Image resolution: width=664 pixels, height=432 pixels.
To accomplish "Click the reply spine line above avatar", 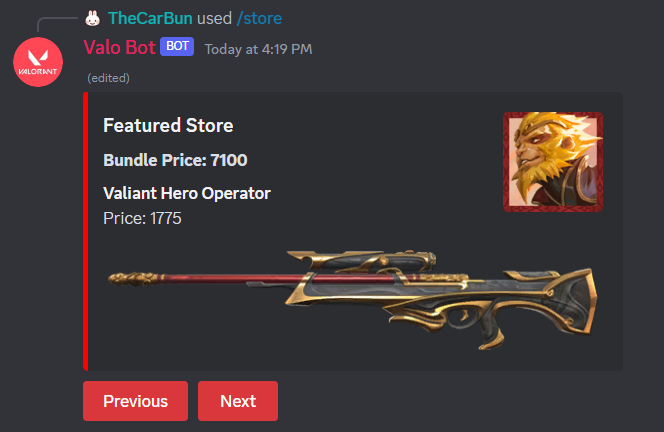I will pos(57,24).
